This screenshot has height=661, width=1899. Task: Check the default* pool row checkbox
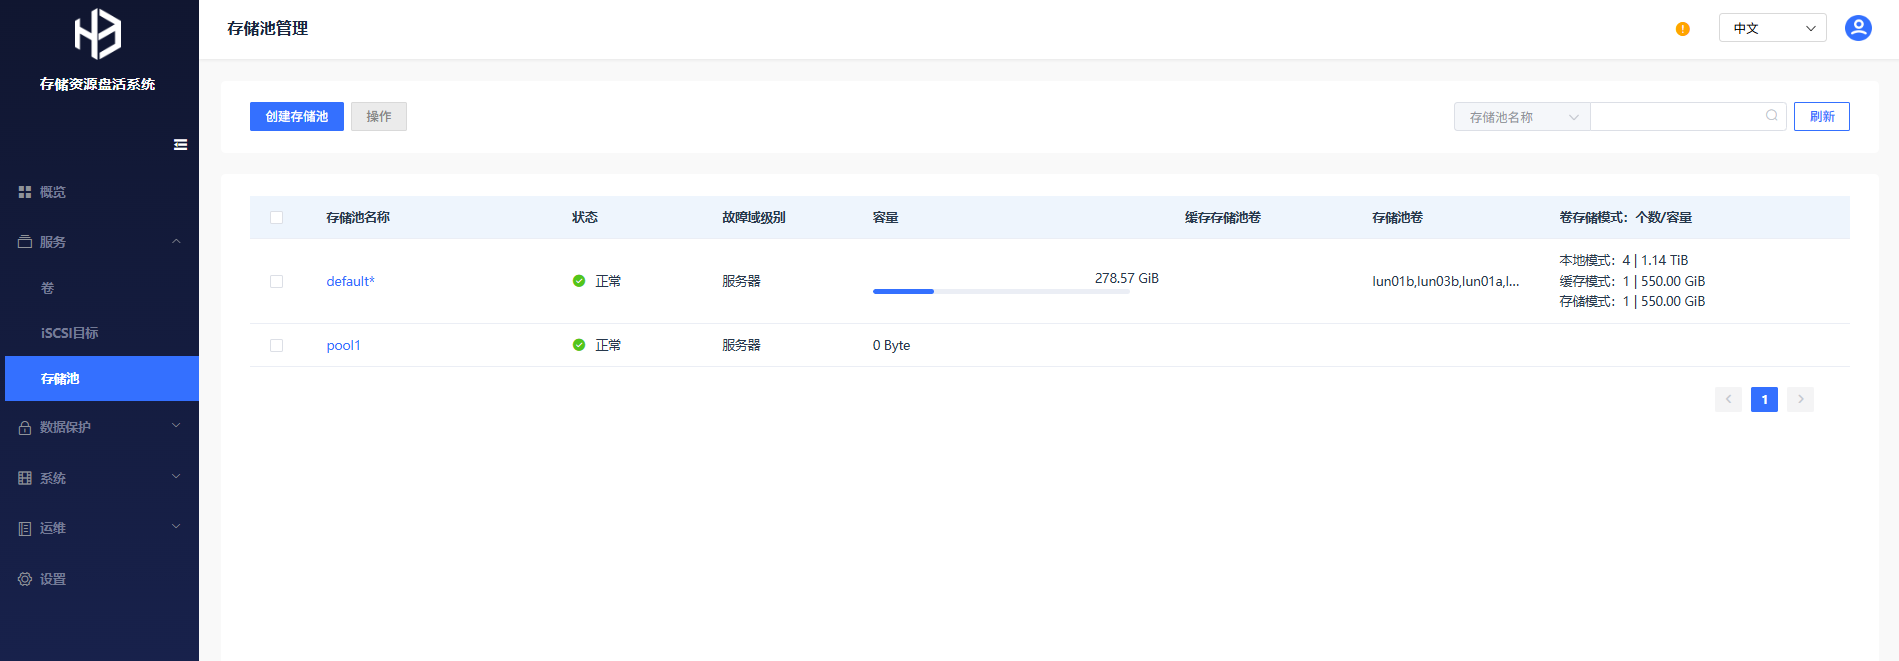pos(277,281)
